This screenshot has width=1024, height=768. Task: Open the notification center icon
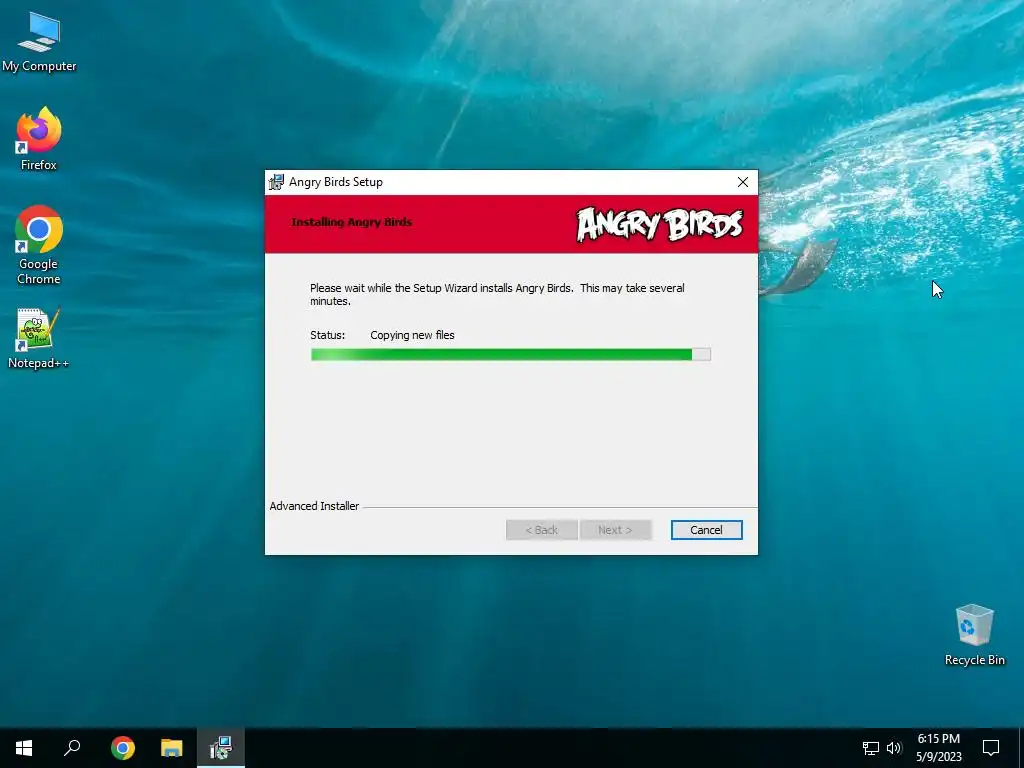tap(991, 748)
